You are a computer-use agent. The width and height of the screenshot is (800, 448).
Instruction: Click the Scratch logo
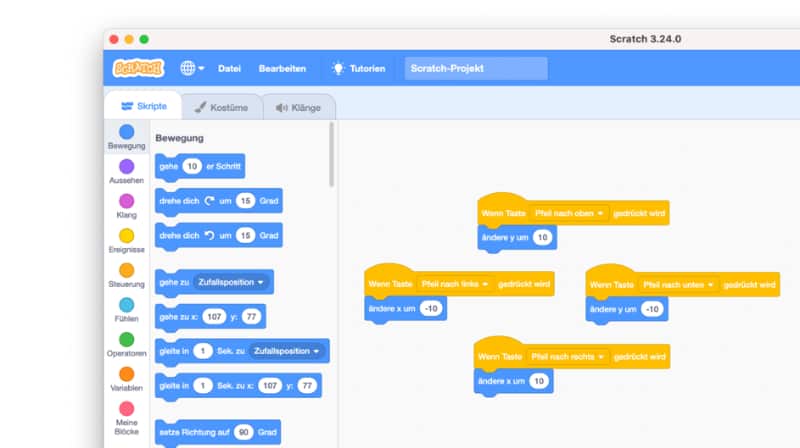tap(138, 68)
